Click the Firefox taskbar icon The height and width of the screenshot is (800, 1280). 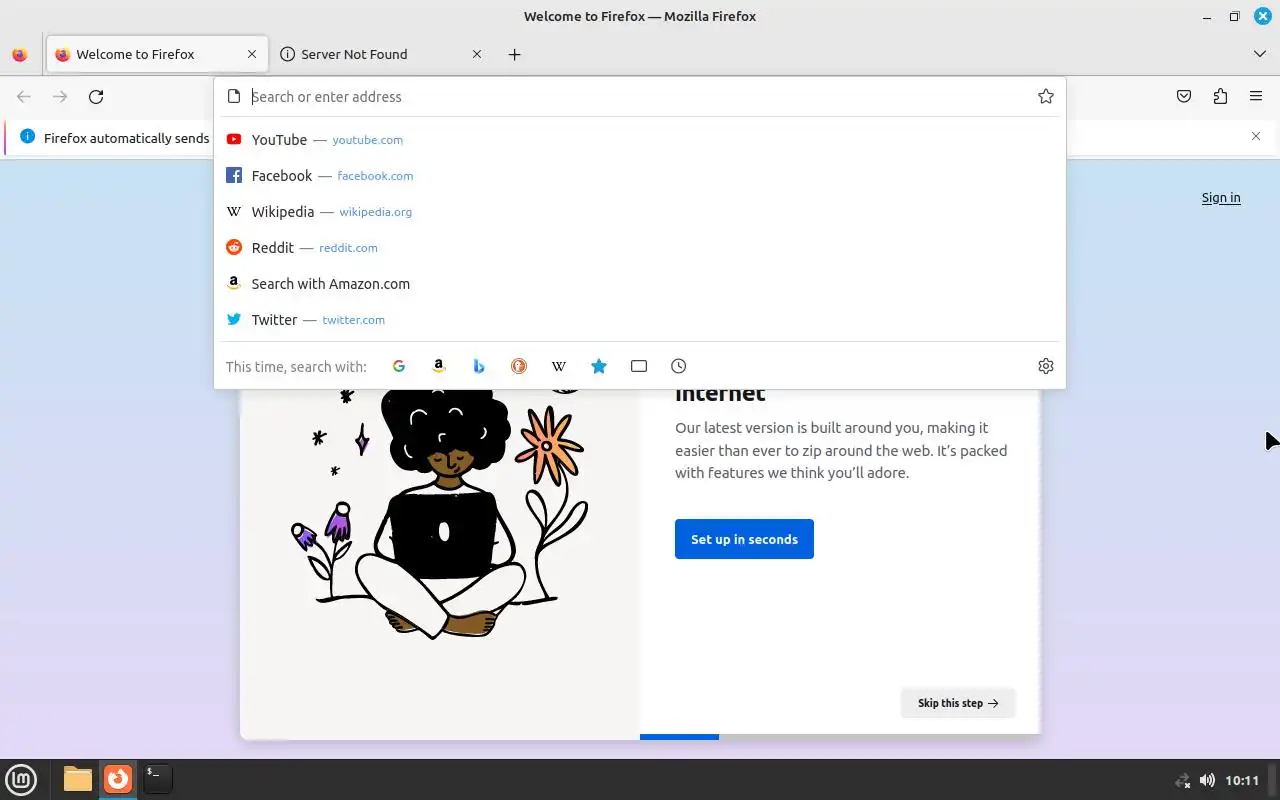[118, 779]
